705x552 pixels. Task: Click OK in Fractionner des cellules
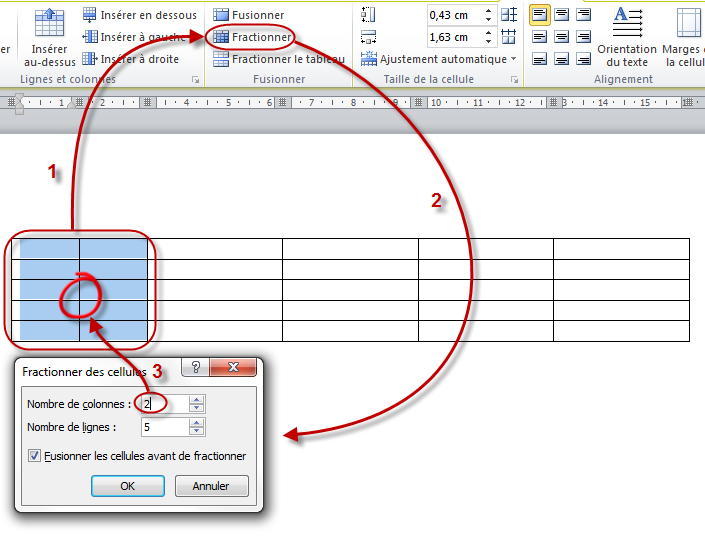coord(128,486)
